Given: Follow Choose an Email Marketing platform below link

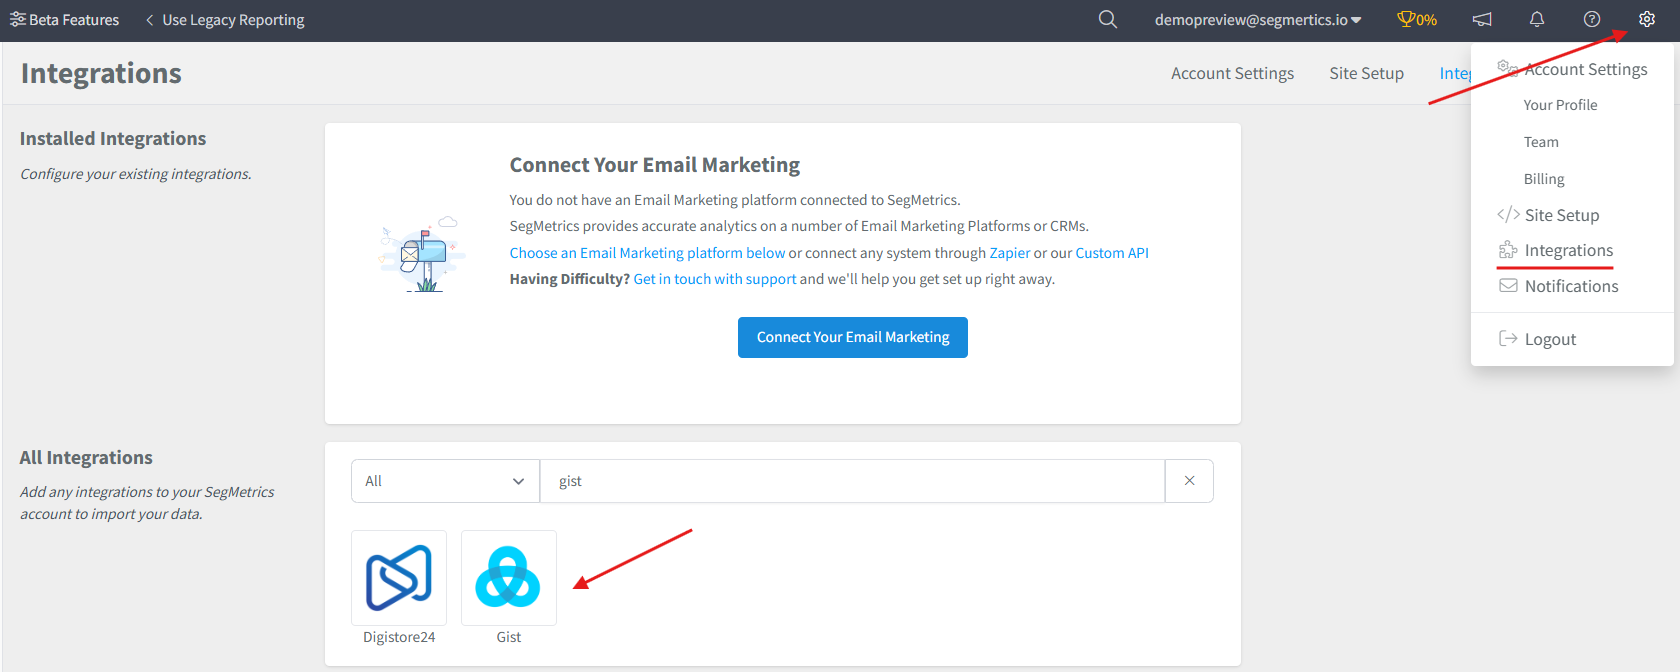Looking at the screenshot, I should (647, 253).
